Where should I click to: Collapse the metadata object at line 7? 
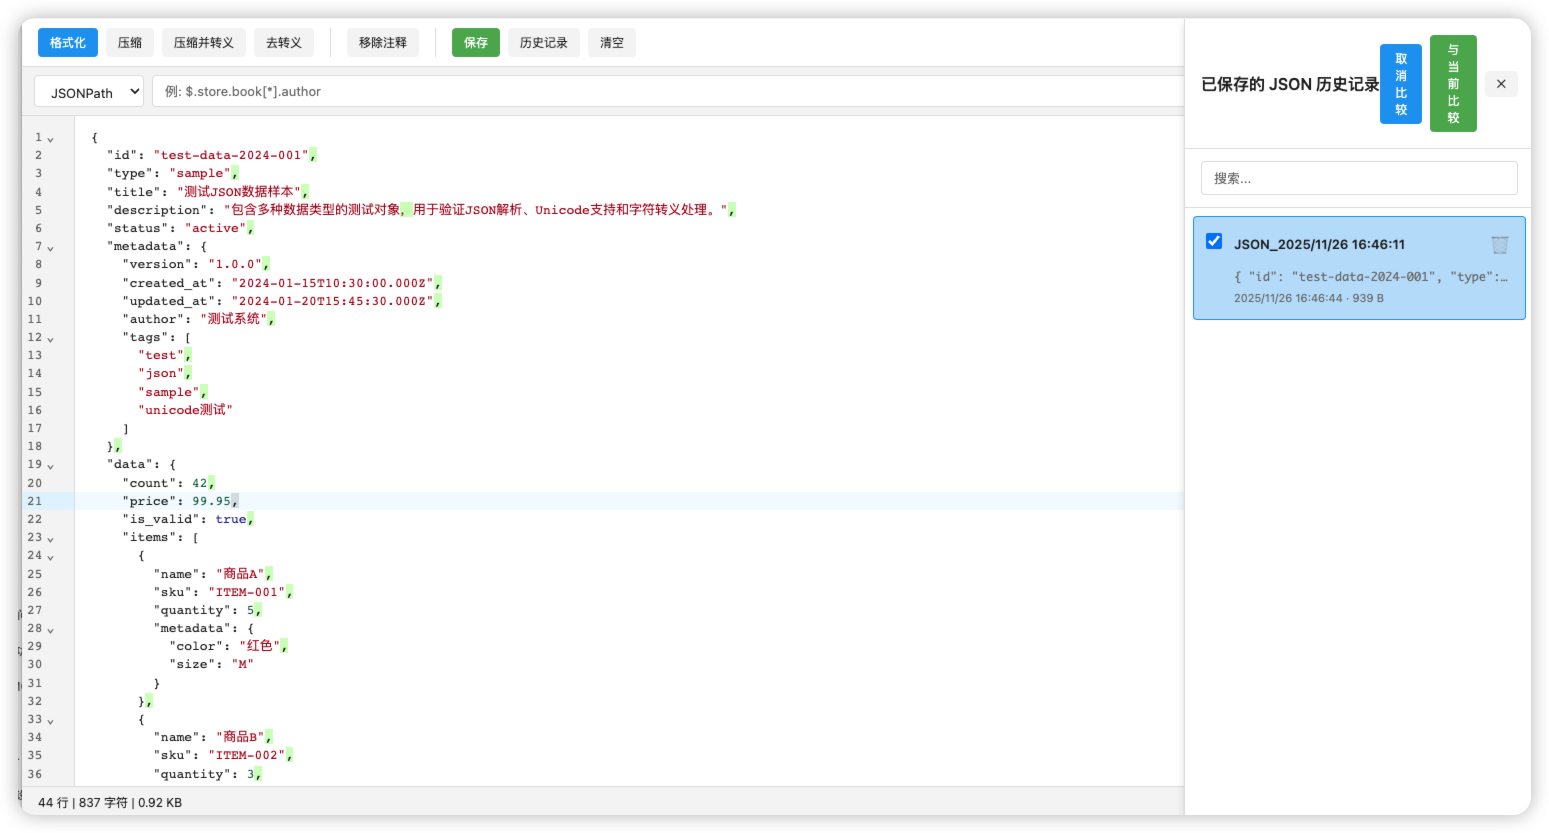coord(51,248)
